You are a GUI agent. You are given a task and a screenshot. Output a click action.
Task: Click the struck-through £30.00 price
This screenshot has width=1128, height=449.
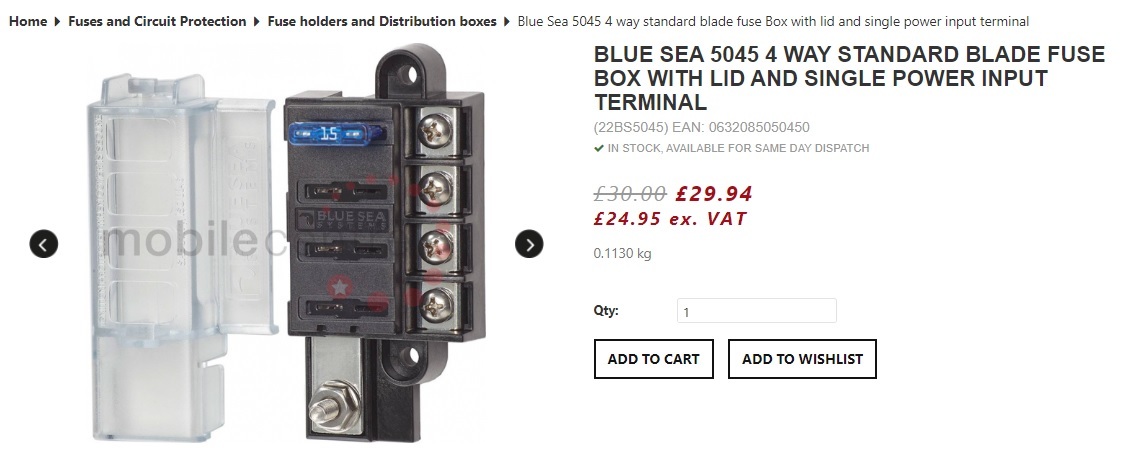[630, 194]
